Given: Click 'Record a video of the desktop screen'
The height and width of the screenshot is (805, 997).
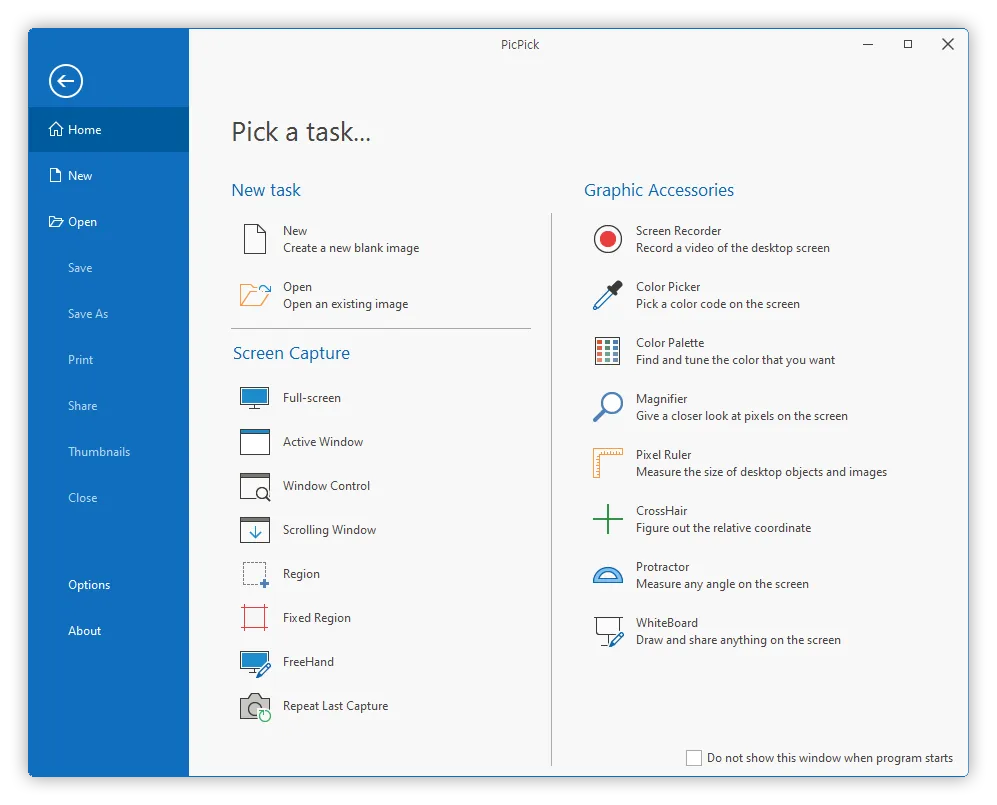Looking at the screenshot, I should point(732,248).
